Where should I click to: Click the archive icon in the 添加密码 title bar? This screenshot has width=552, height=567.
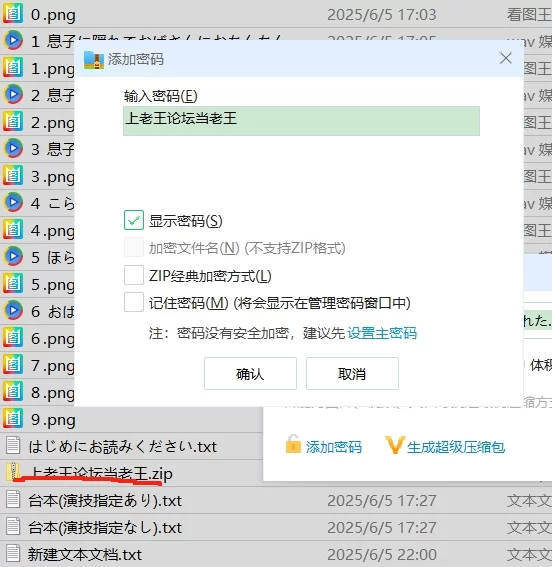94,60
